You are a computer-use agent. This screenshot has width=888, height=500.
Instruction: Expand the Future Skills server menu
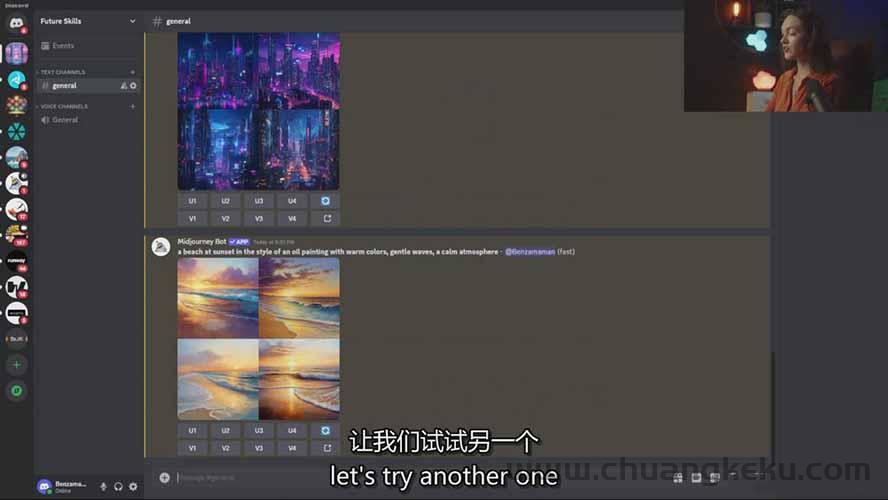pos(132,21)
